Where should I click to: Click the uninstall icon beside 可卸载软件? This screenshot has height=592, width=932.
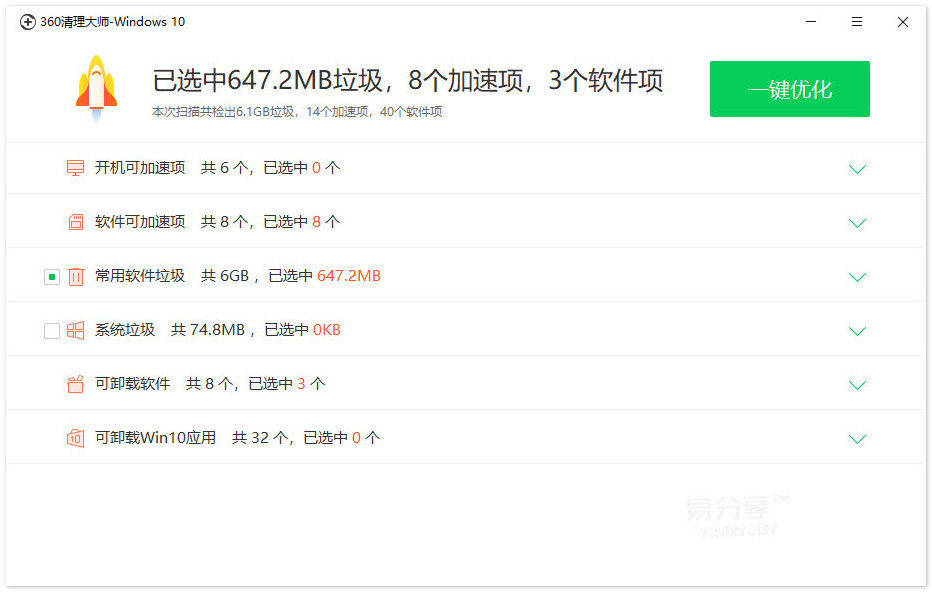(x=75, y=384)
